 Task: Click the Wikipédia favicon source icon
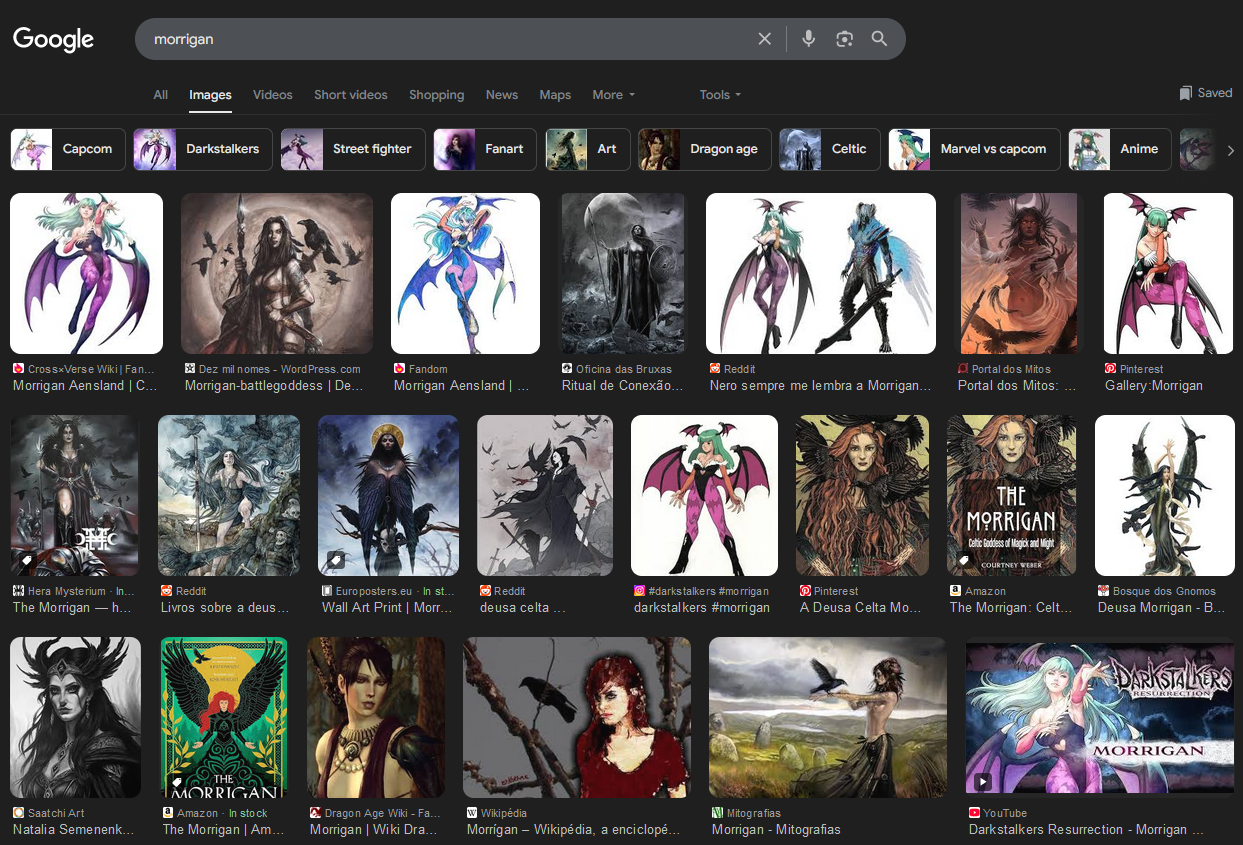click(471, 813)
